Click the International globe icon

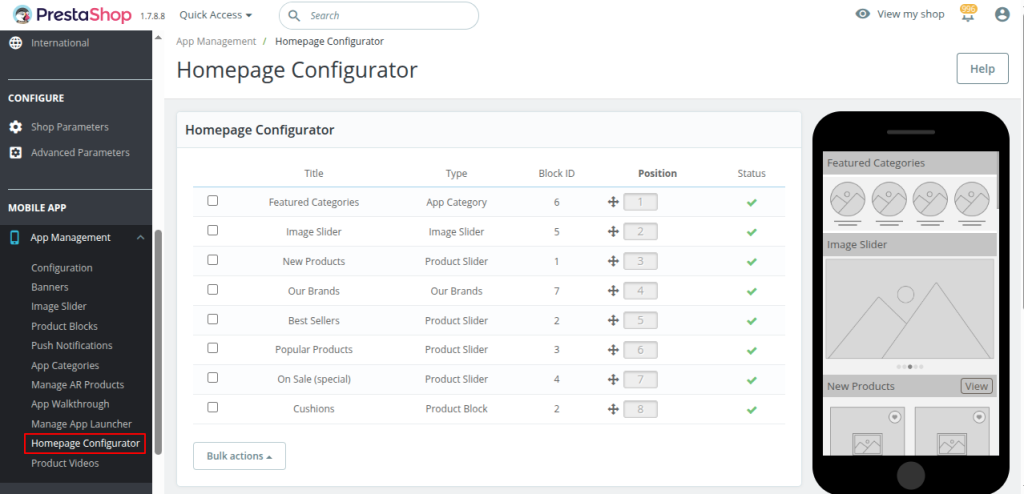pos(16,42)
